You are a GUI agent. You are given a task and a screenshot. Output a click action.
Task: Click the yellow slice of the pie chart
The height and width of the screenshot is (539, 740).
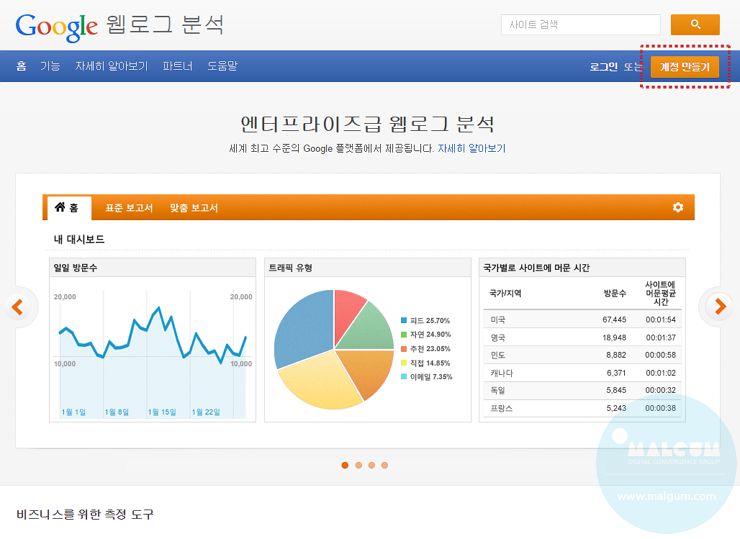click(x=321, y=380)
